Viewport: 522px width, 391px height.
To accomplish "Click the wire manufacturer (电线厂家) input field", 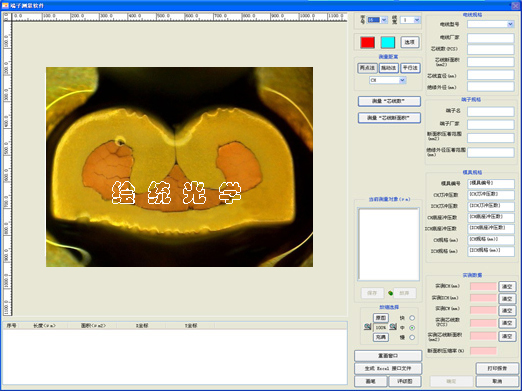I will (491, 38).
